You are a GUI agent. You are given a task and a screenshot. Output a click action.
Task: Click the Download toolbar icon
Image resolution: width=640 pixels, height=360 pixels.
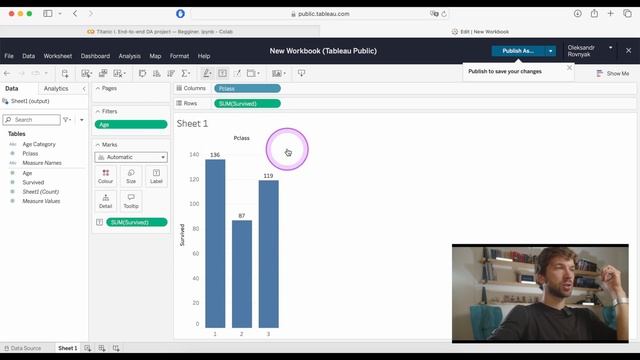(x=301, y=73)
